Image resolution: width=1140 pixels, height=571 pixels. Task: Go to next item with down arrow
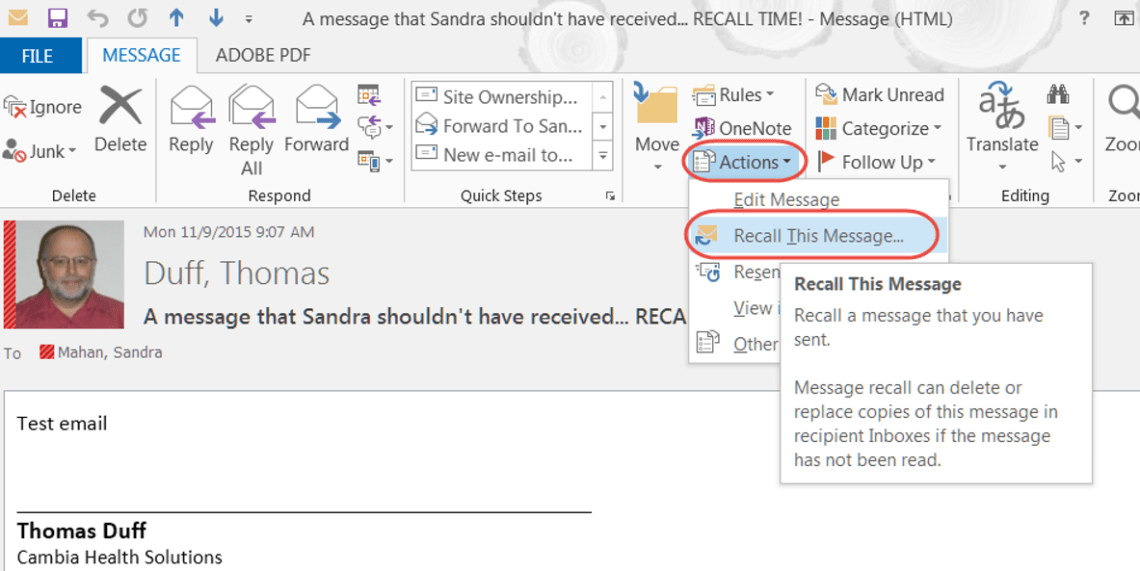[216, 18]
